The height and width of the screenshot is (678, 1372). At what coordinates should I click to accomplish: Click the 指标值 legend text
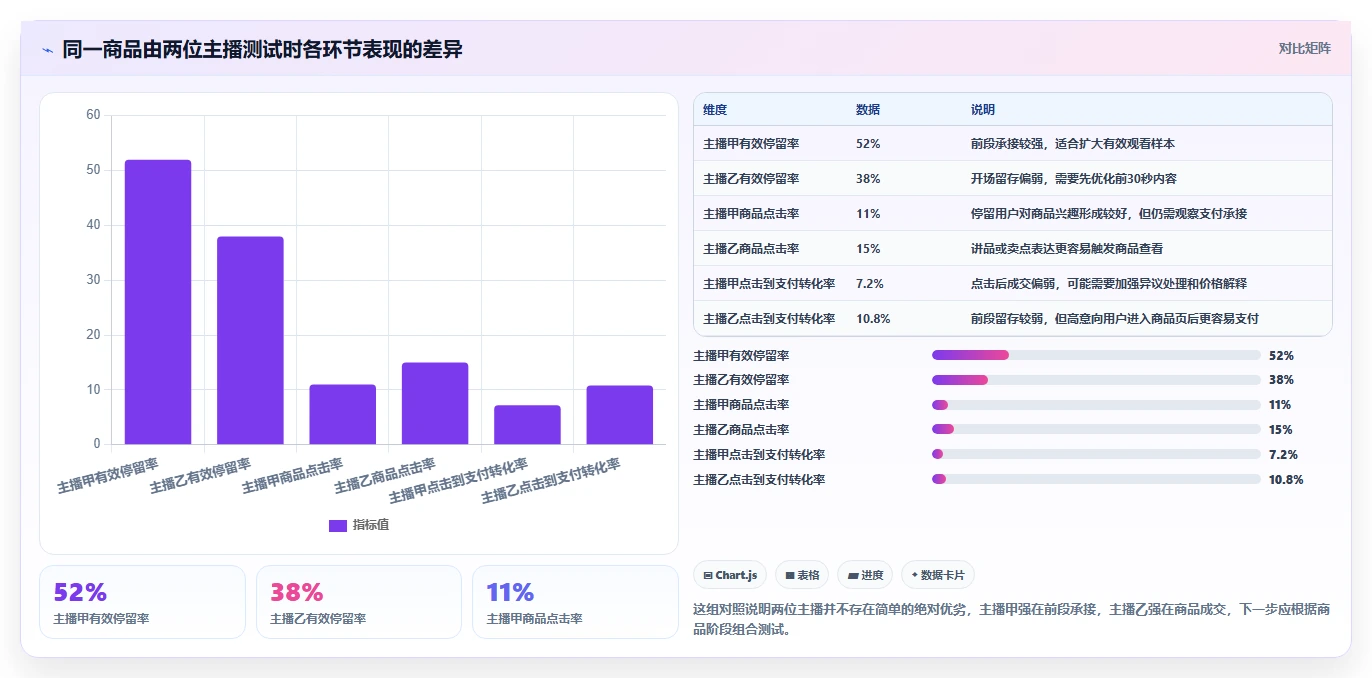coord(370,525)
